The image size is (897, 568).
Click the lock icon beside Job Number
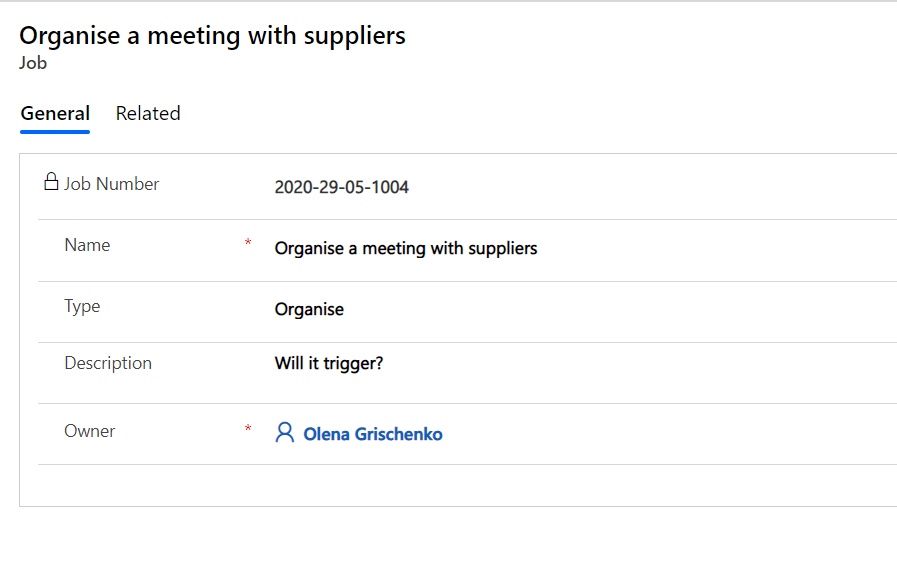click(x=51, y=182)
